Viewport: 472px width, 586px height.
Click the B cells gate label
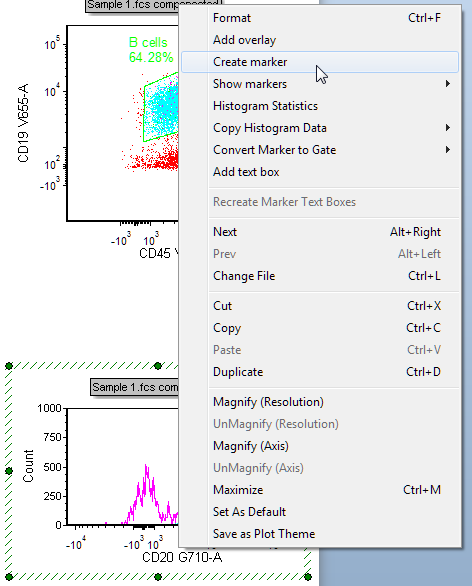click(x=148, y=43)
